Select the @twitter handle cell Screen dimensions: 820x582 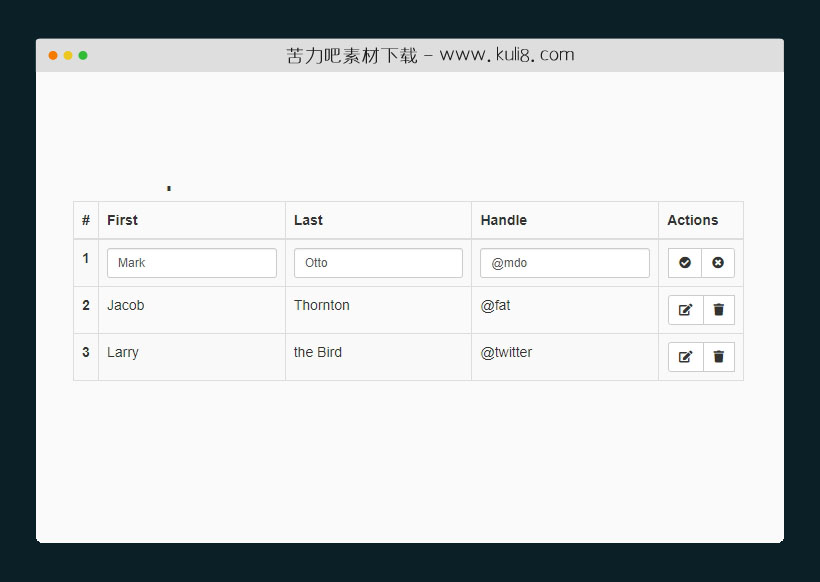click(506, 353)
